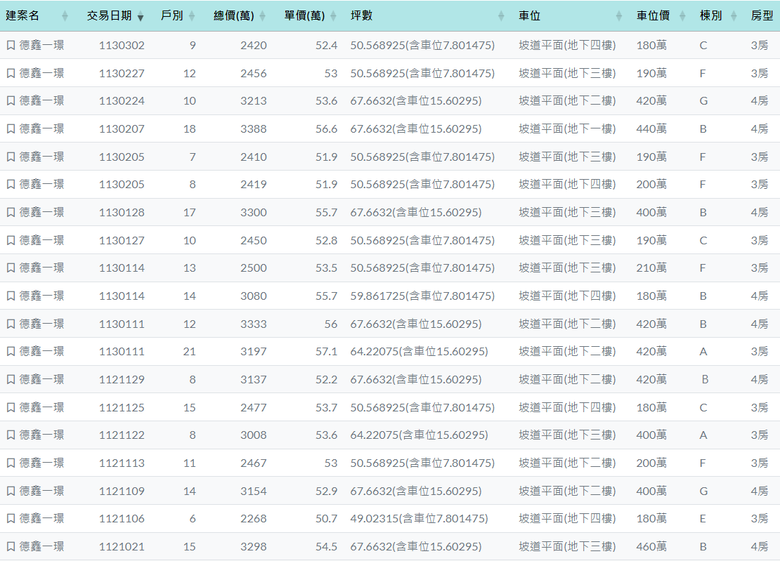Select 戶別 cell 18
780x561 pixels.
pyautogui.click(x=189, y=129)
